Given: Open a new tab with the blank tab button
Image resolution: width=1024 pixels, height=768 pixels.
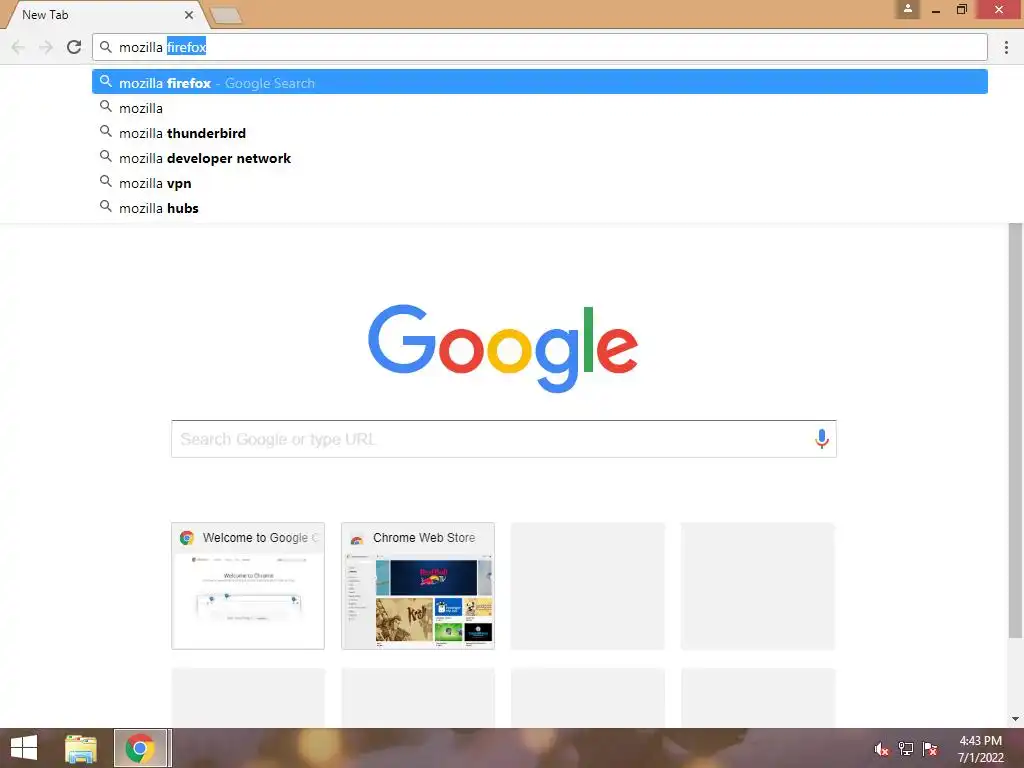Looking at the screenshot, I should (x=226, y=15).
